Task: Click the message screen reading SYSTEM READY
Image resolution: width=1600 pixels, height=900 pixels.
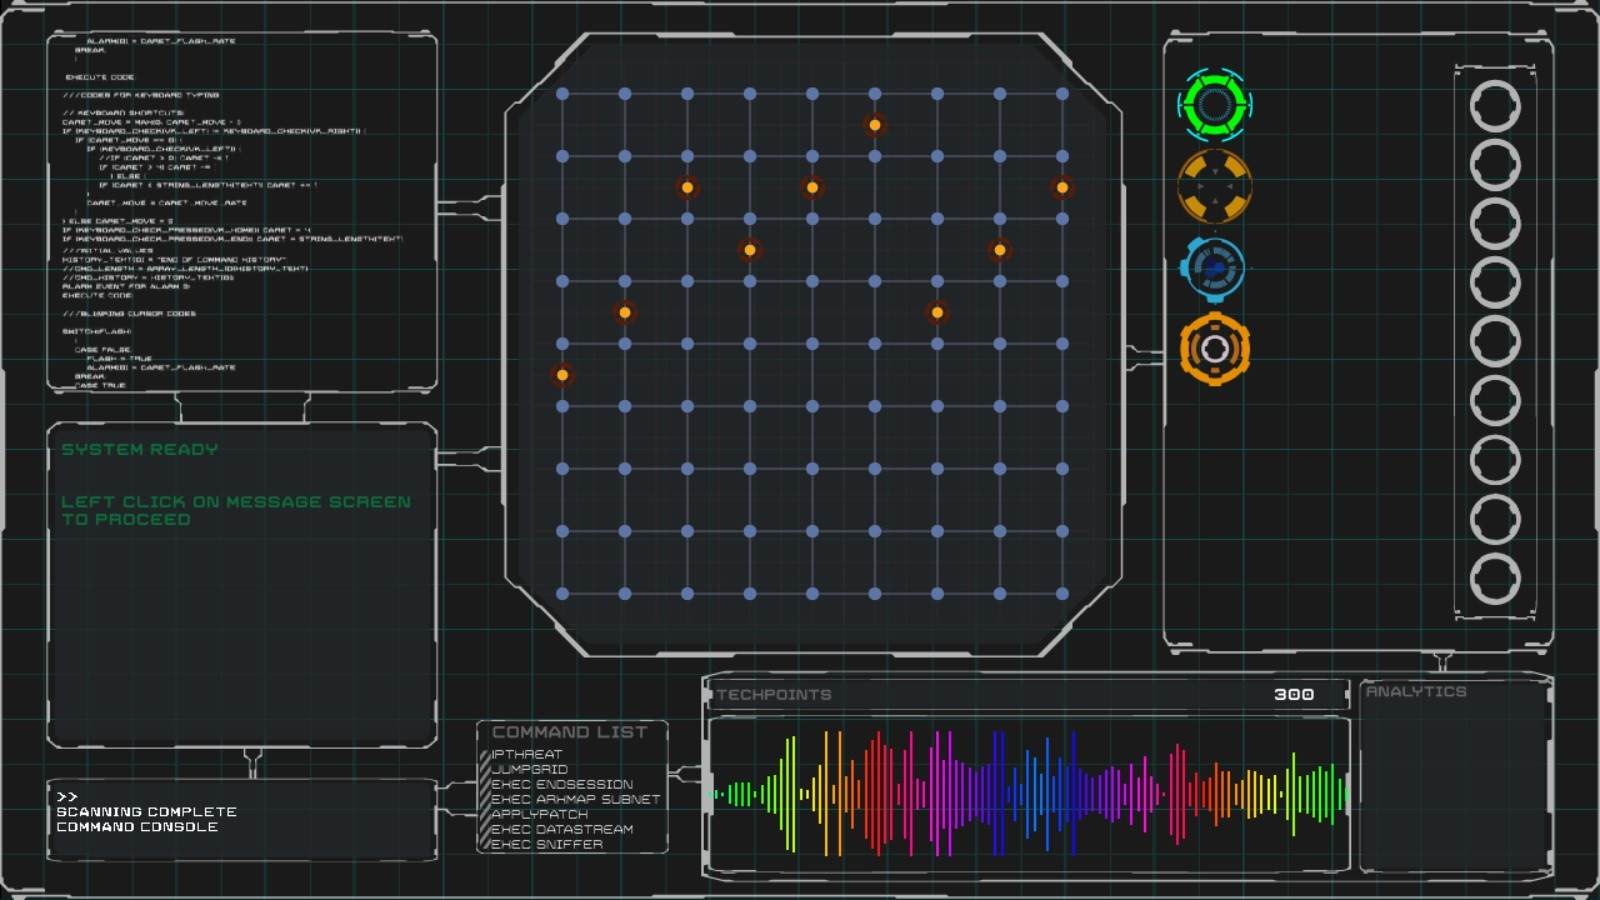Action: [x=242, y=585]
